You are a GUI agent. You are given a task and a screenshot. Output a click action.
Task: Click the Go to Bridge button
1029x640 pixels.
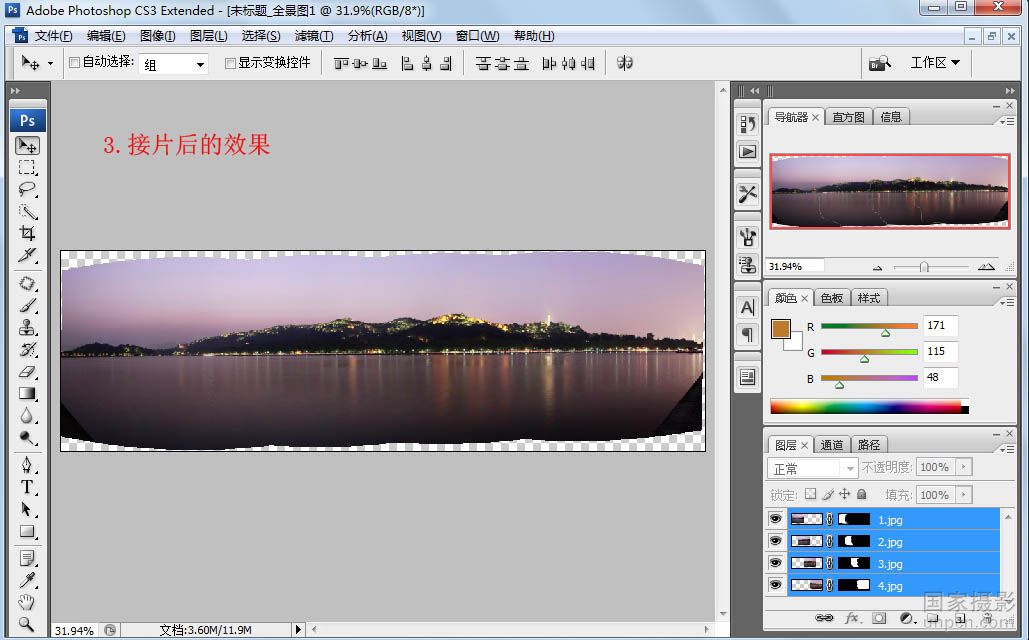[879, 62]
